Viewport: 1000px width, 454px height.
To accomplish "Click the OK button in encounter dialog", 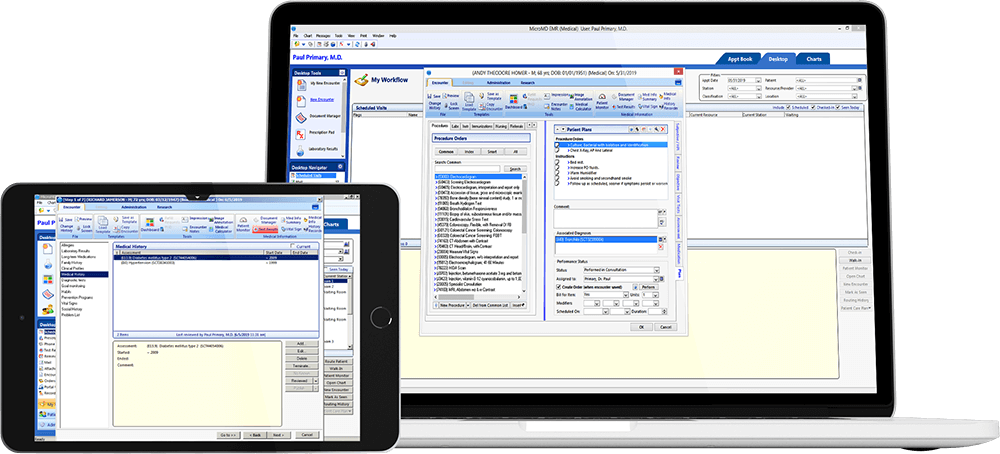I will tap(642, 326).
